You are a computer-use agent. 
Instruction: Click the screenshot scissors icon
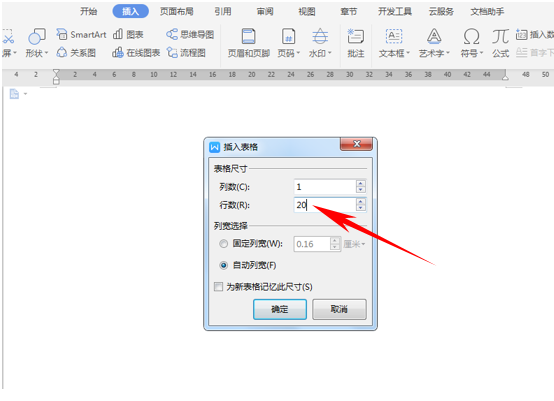[x=8, y=36]
